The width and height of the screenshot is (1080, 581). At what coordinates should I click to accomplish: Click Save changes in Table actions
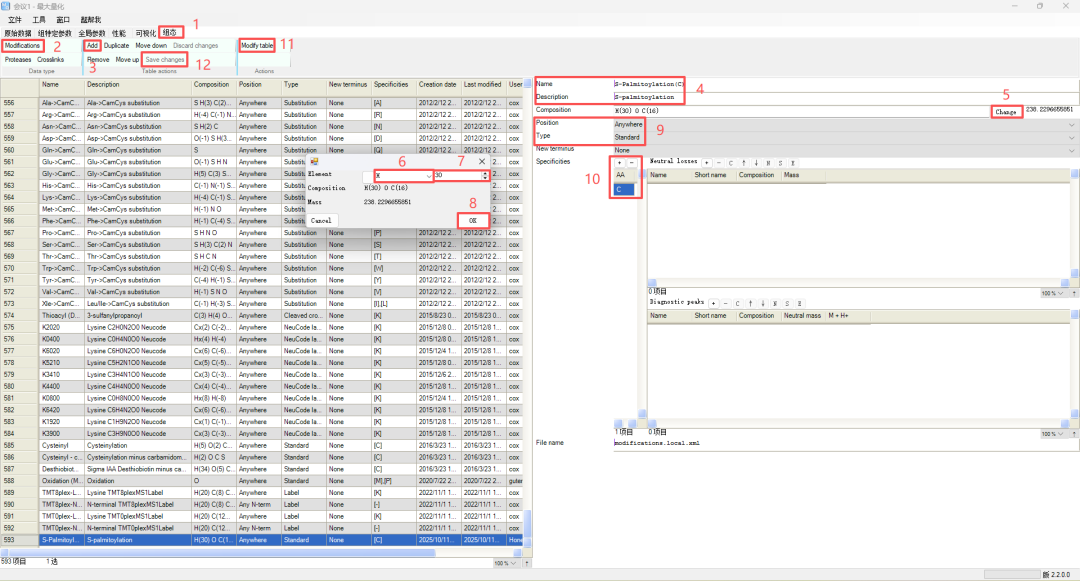click(165, 60)
